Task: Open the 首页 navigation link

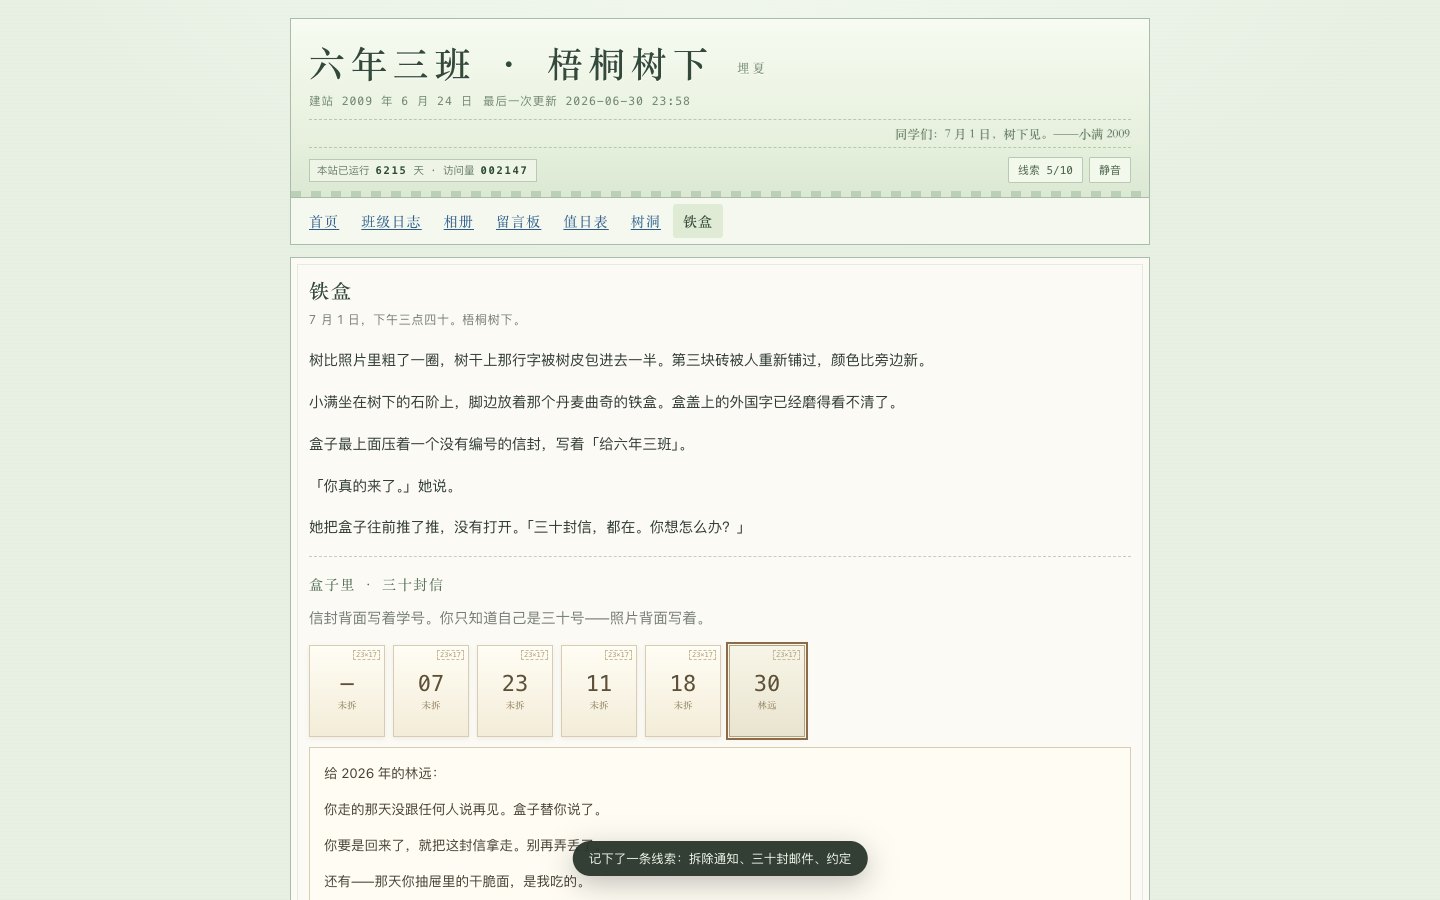Action: [x=324, y=222]
